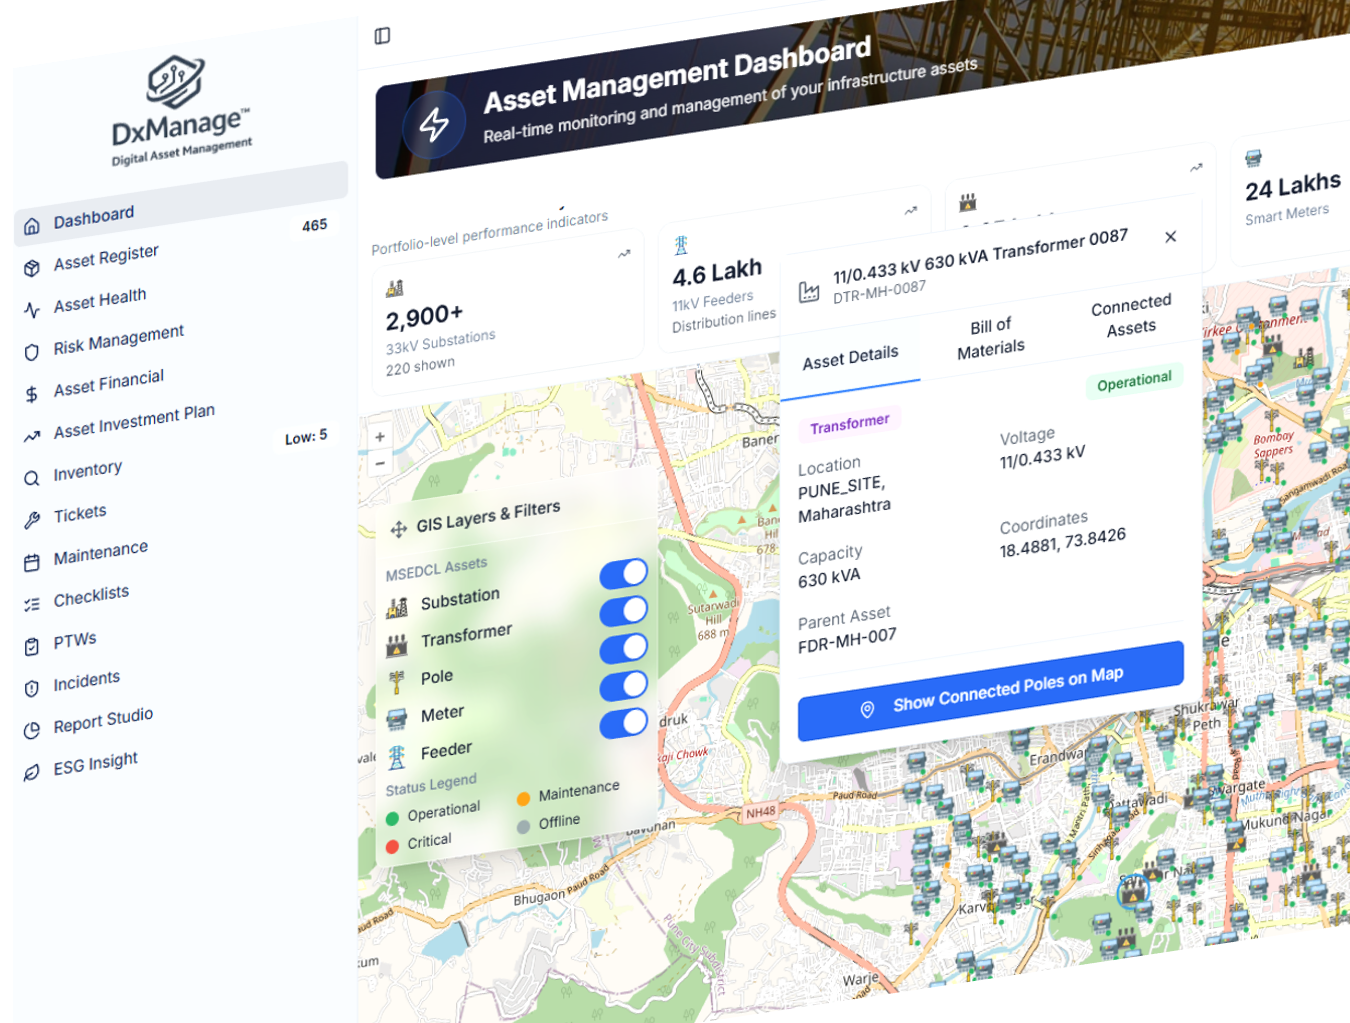The image size is (1350, 1023).
Task: Click 'MSEDCL Assets' section label
Action: [436, 570]
